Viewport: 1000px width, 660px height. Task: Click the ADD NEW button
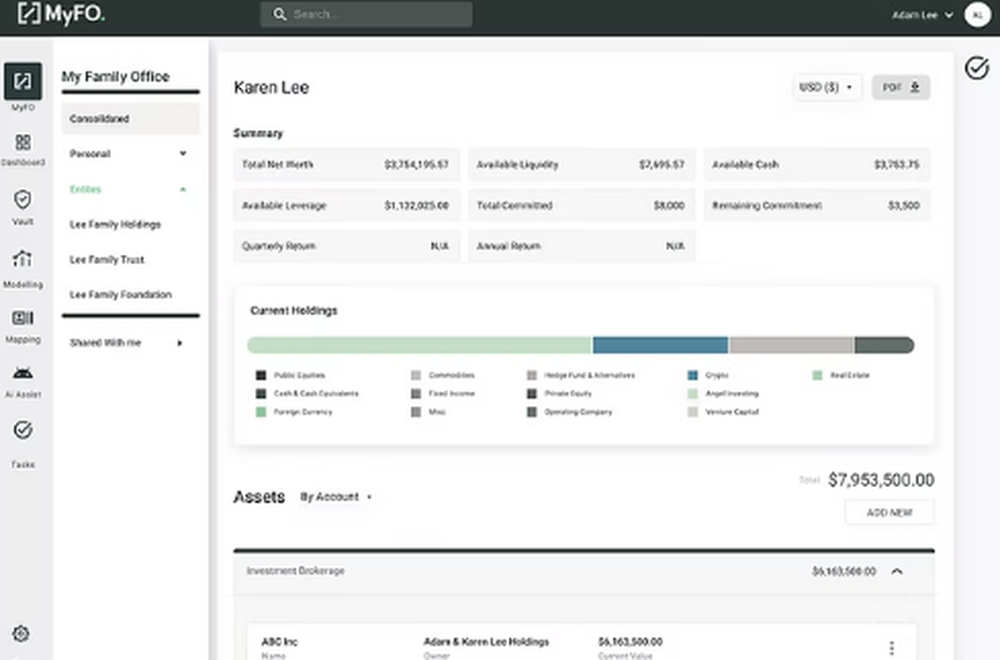[889, 512]
